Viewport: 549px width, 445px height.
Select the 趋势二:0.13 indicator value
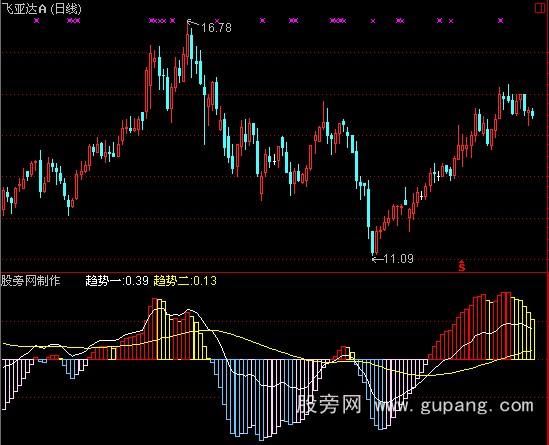click(185, 281)
